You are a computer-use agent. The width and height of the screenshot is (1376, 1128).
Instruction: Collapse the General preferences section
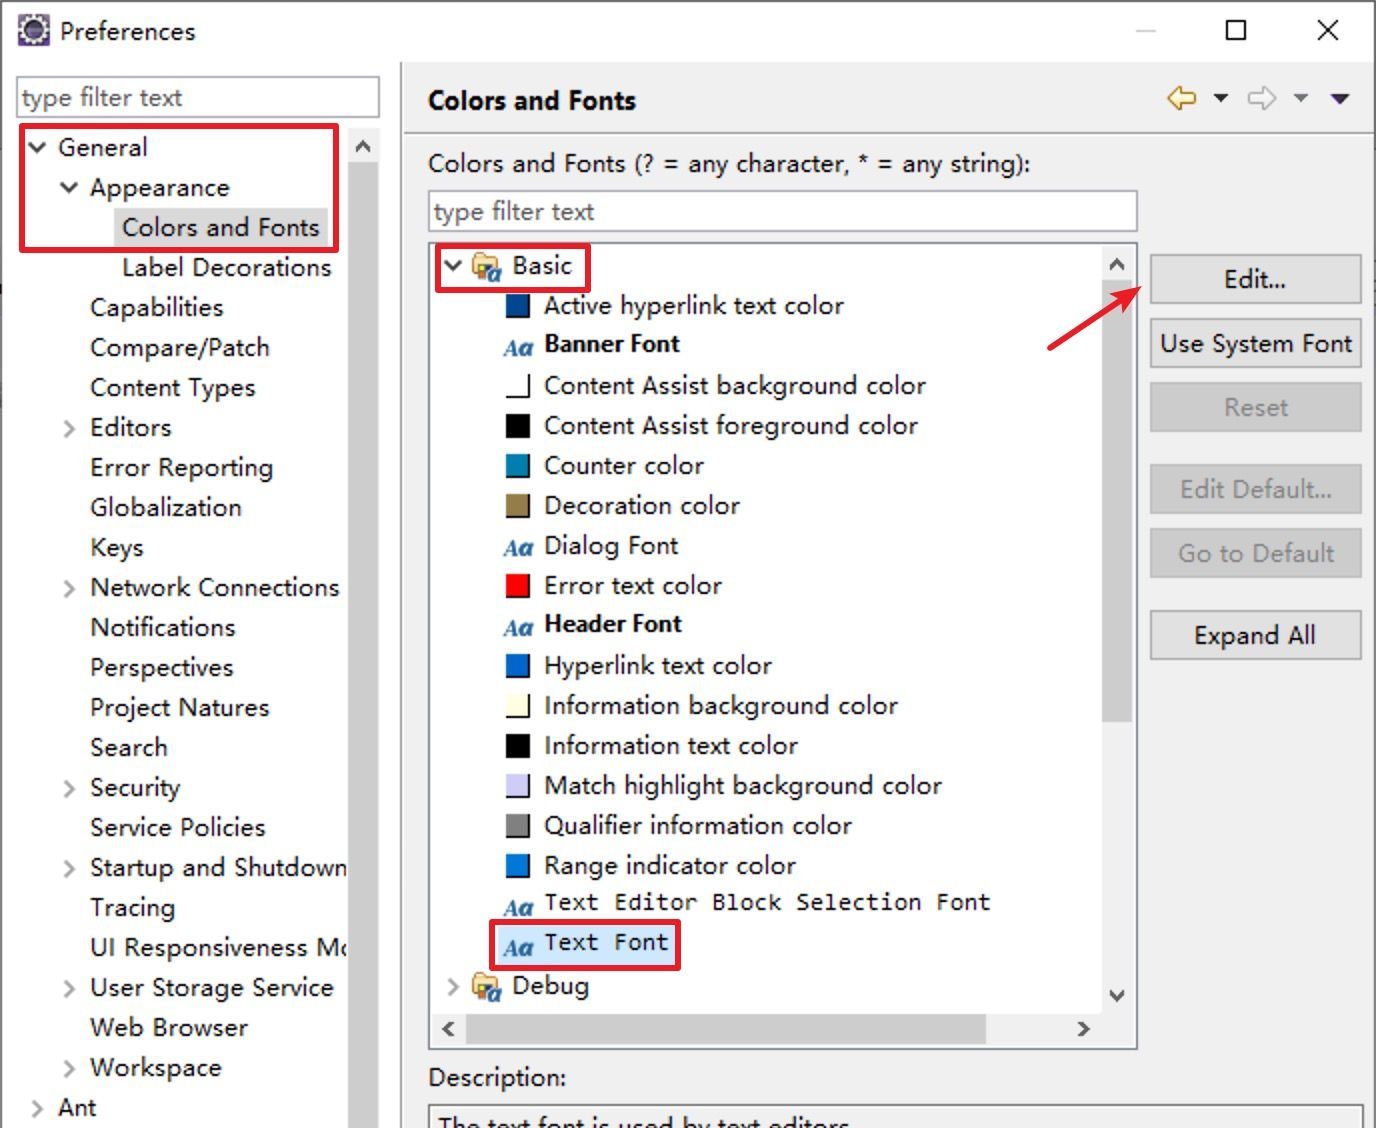click(37, 147)
